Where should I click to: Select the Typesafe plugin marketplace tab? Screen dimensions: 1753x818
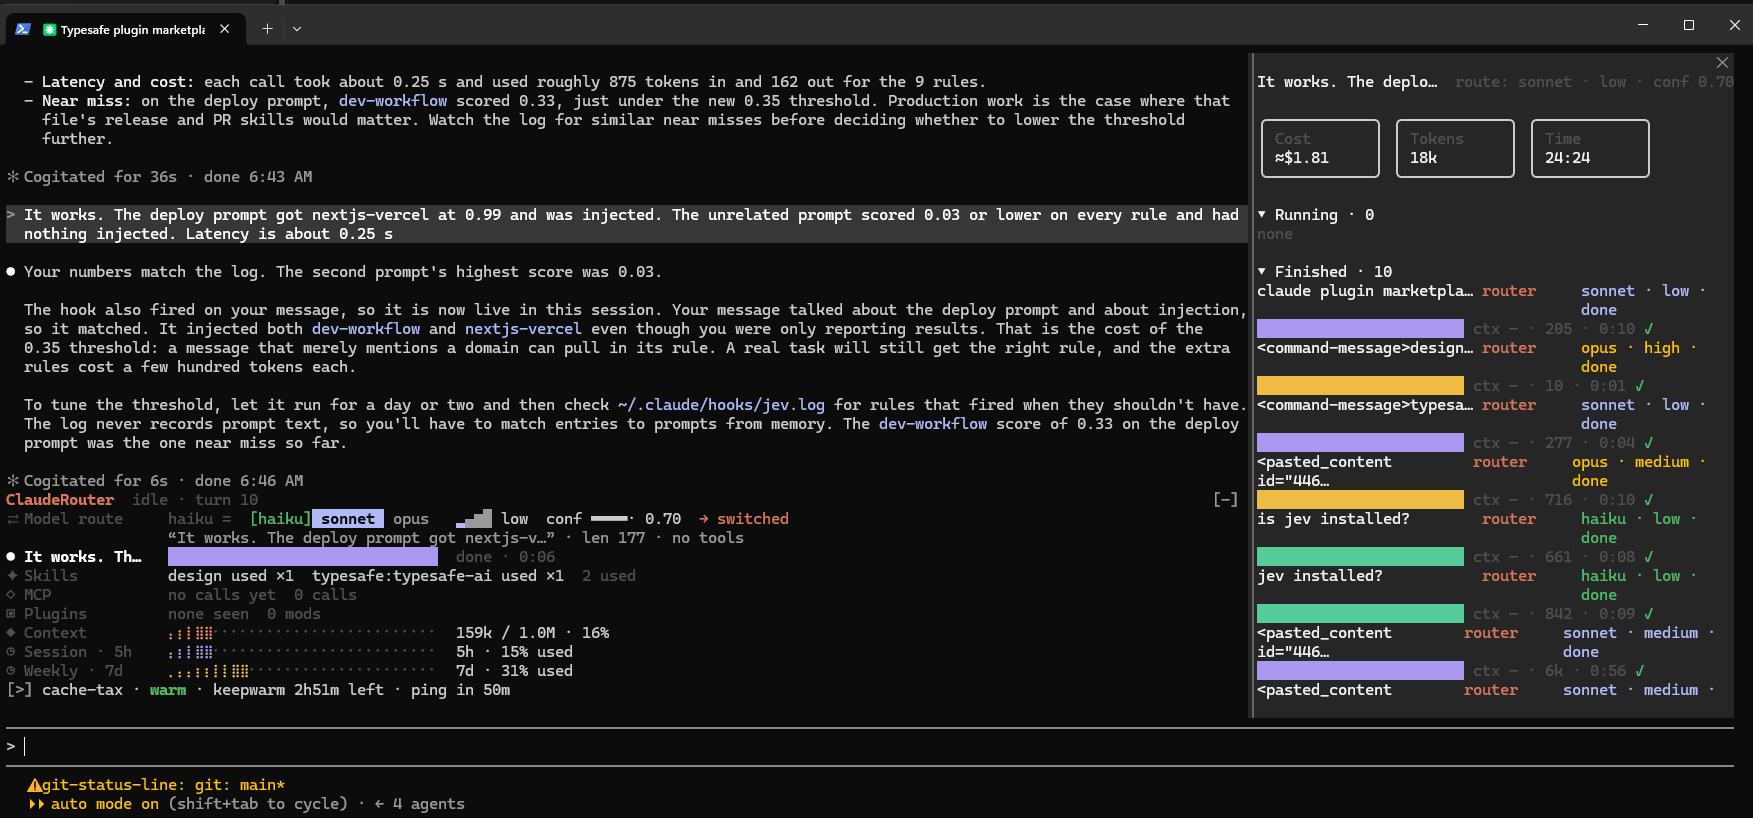coord(124,29)
